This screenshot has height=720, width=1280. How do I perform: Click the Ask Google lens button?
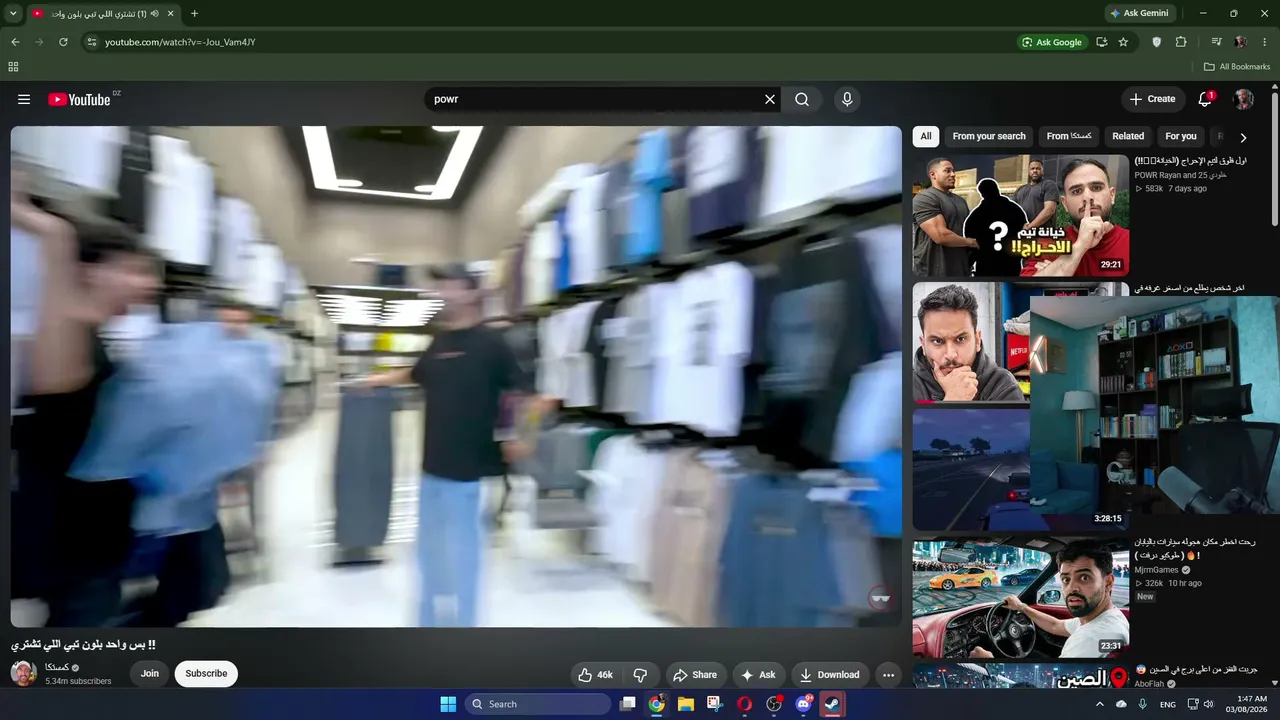click(x=1052, y=42)
